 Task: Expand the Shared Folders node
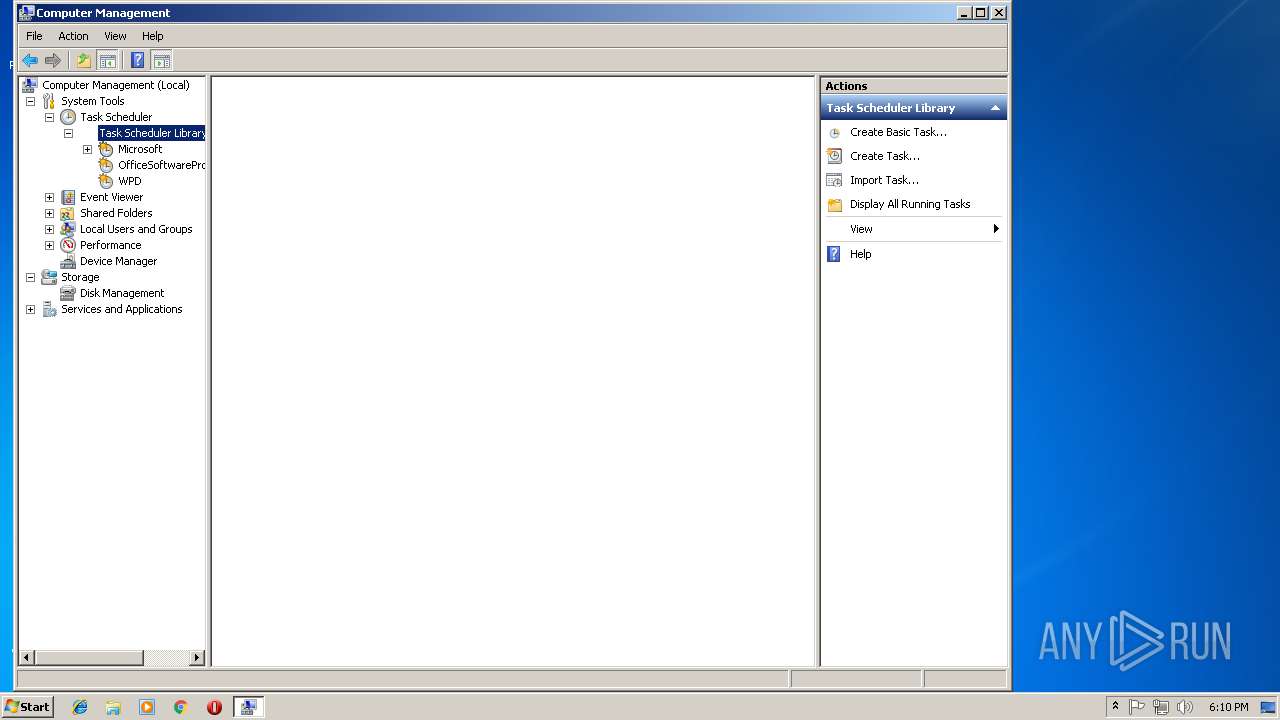(x=49, y=213)
